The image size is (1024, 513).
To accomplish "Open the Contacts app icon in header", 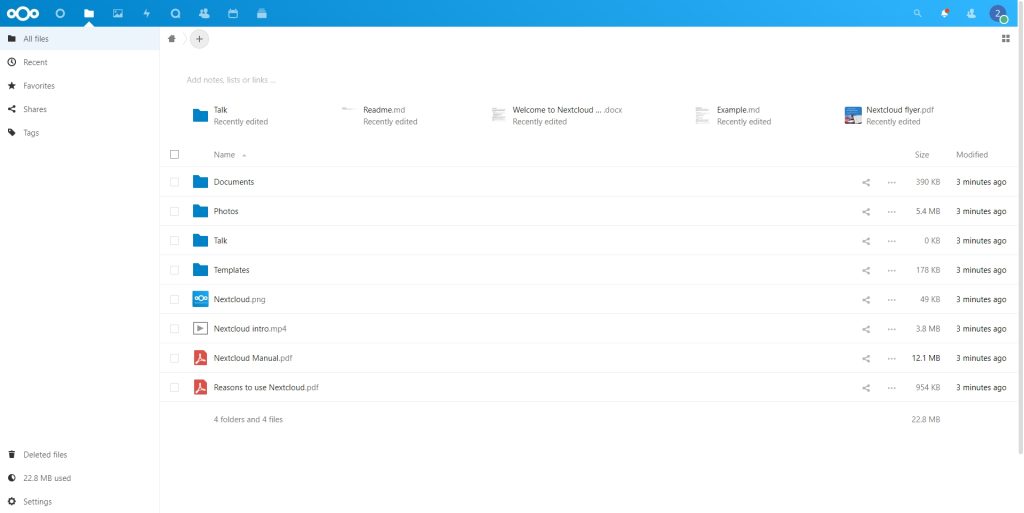I will (204, 13).
